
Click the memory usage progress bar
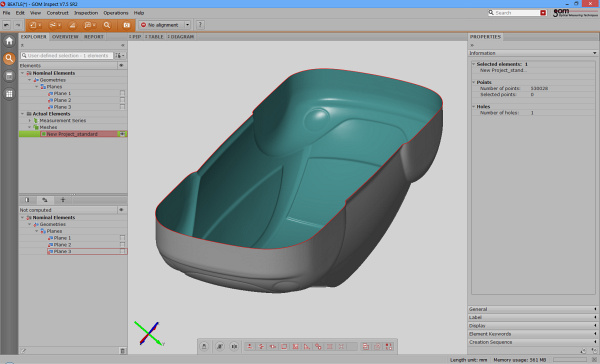tap(570, 360)
